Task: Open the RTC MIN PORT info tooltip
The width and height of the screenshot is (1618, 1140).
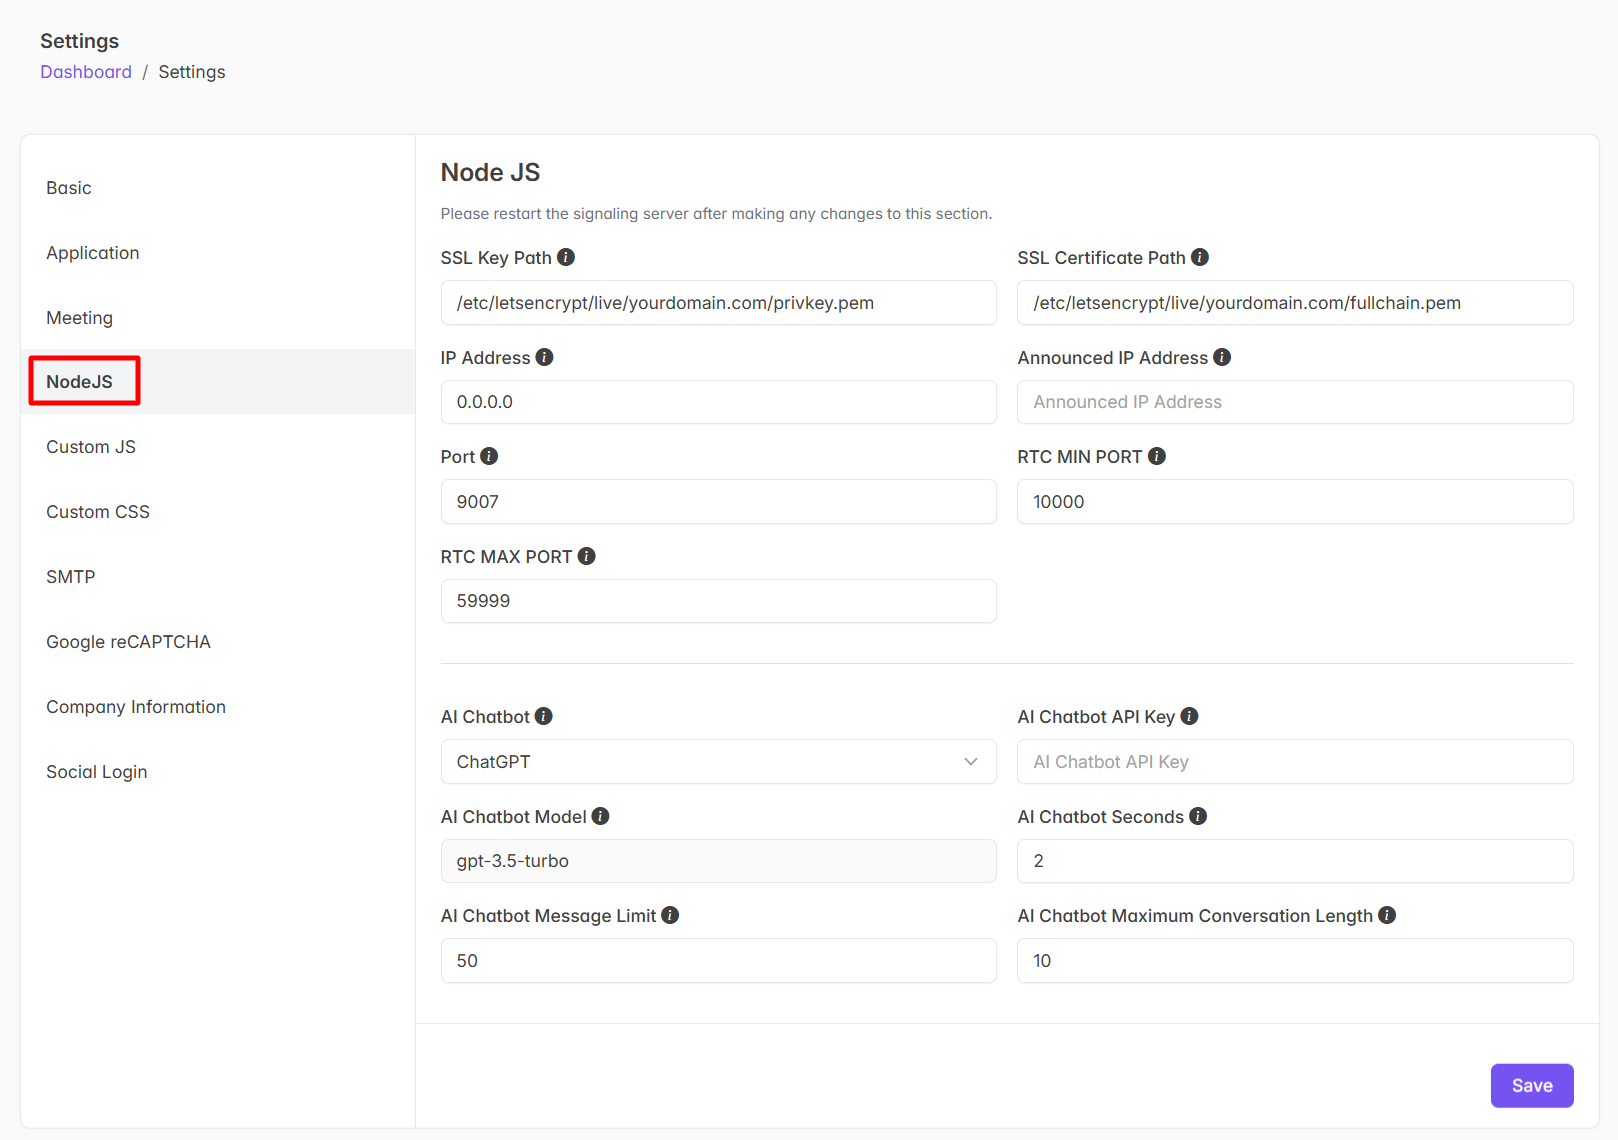Action: 1157,456
